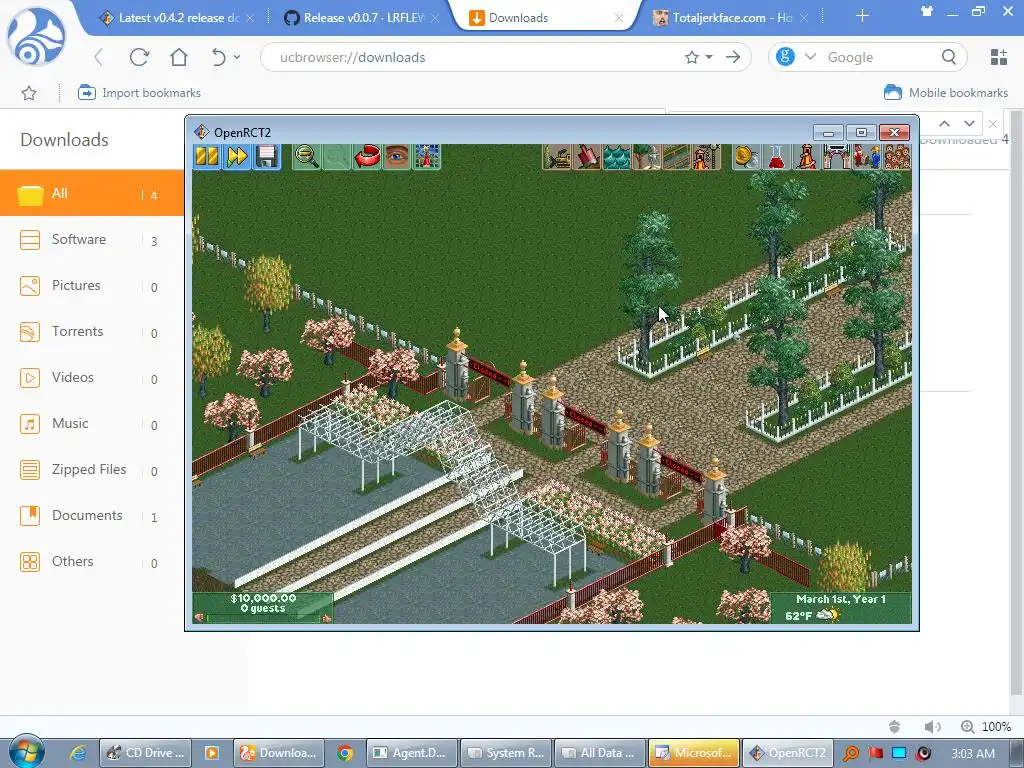
Task: Expand the dropdown beside the bookmark star
Action: coord(709,57)
